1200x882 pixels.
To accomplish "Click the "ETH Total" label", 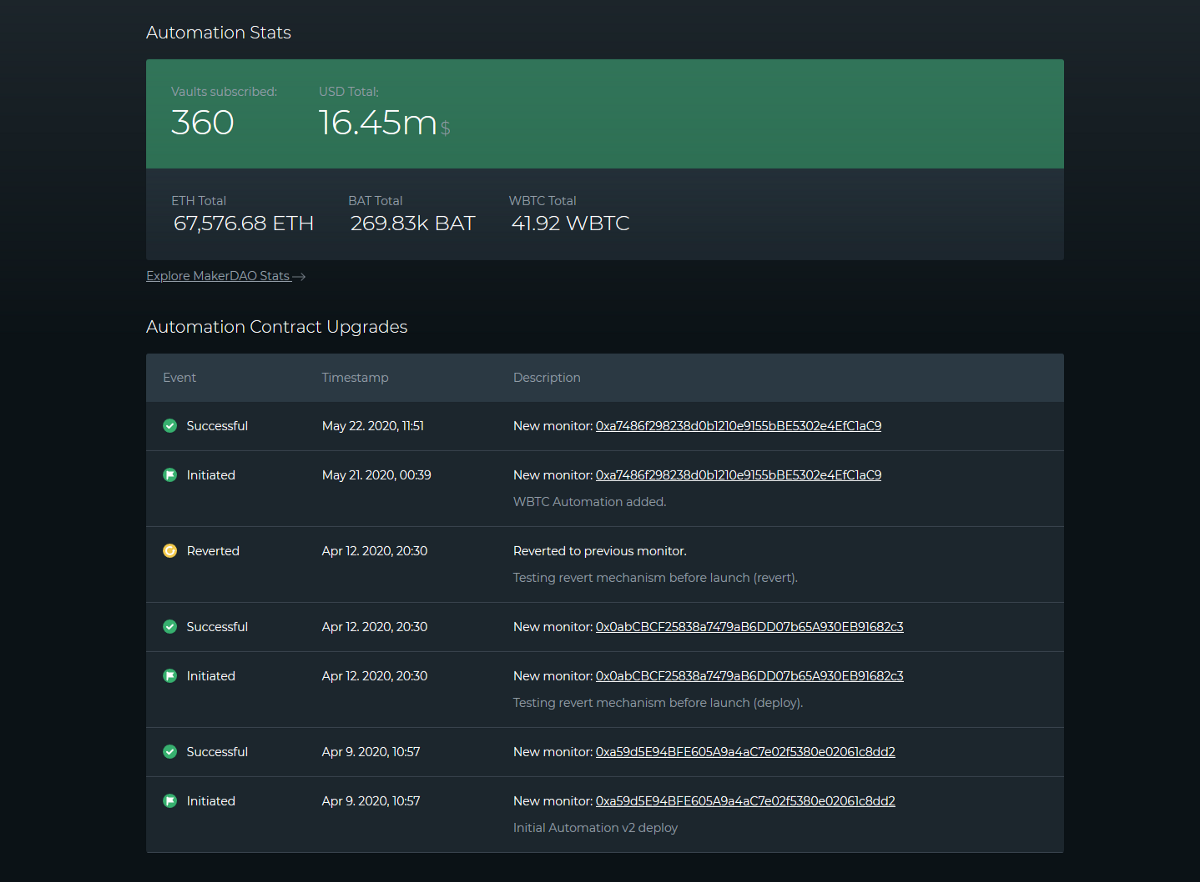I will [199, 201].
